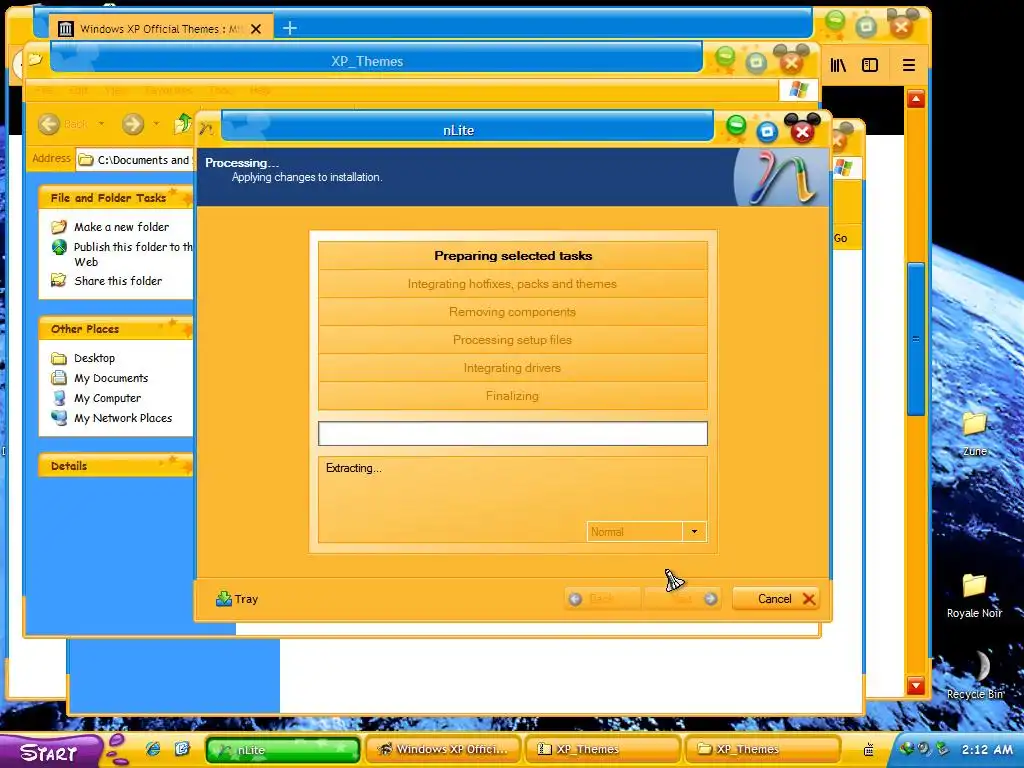Viewport: 1024px width, 768px height.
Task: Click the Up folder icon in XP_Themes toolbar
Action: coord(184,123)
